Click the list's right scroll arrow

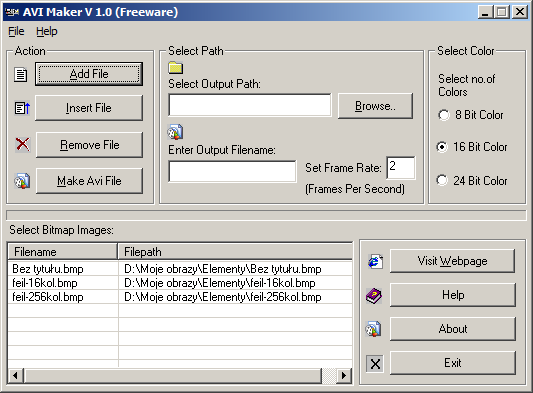(344, 376)
